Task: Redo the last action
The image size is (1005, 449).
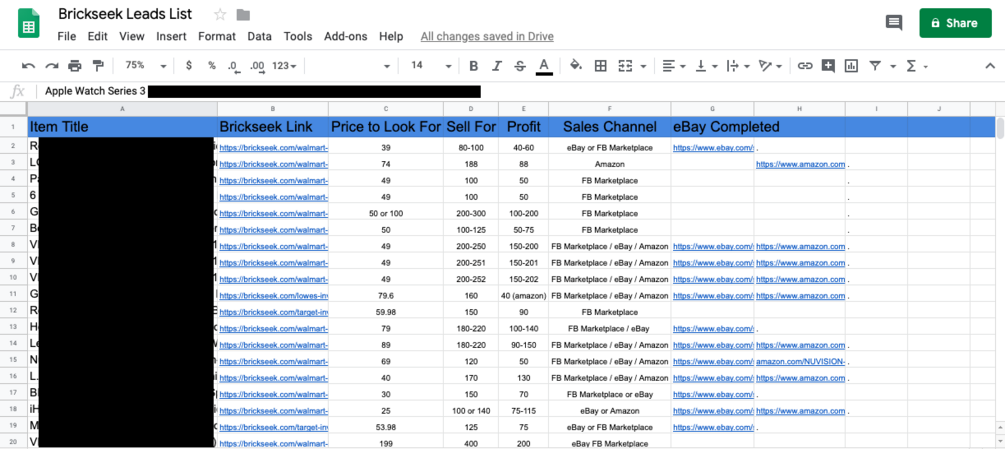Action: [52, 65]
